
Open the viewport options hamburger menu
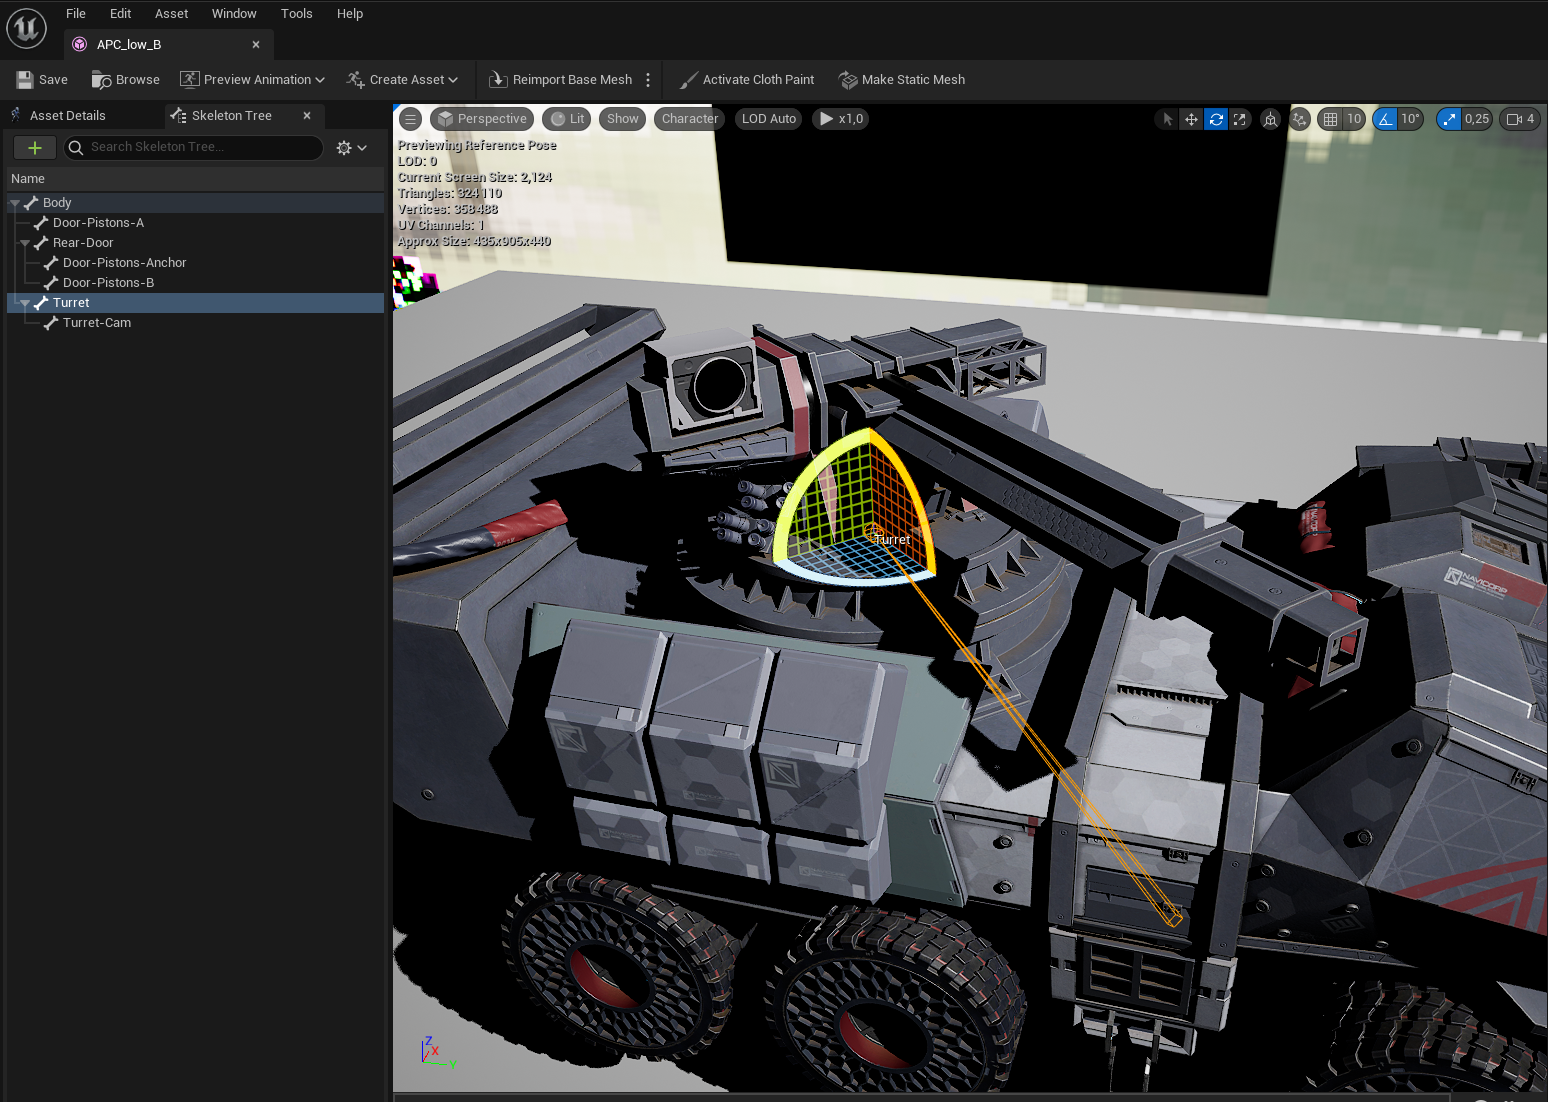click(410, 119)
